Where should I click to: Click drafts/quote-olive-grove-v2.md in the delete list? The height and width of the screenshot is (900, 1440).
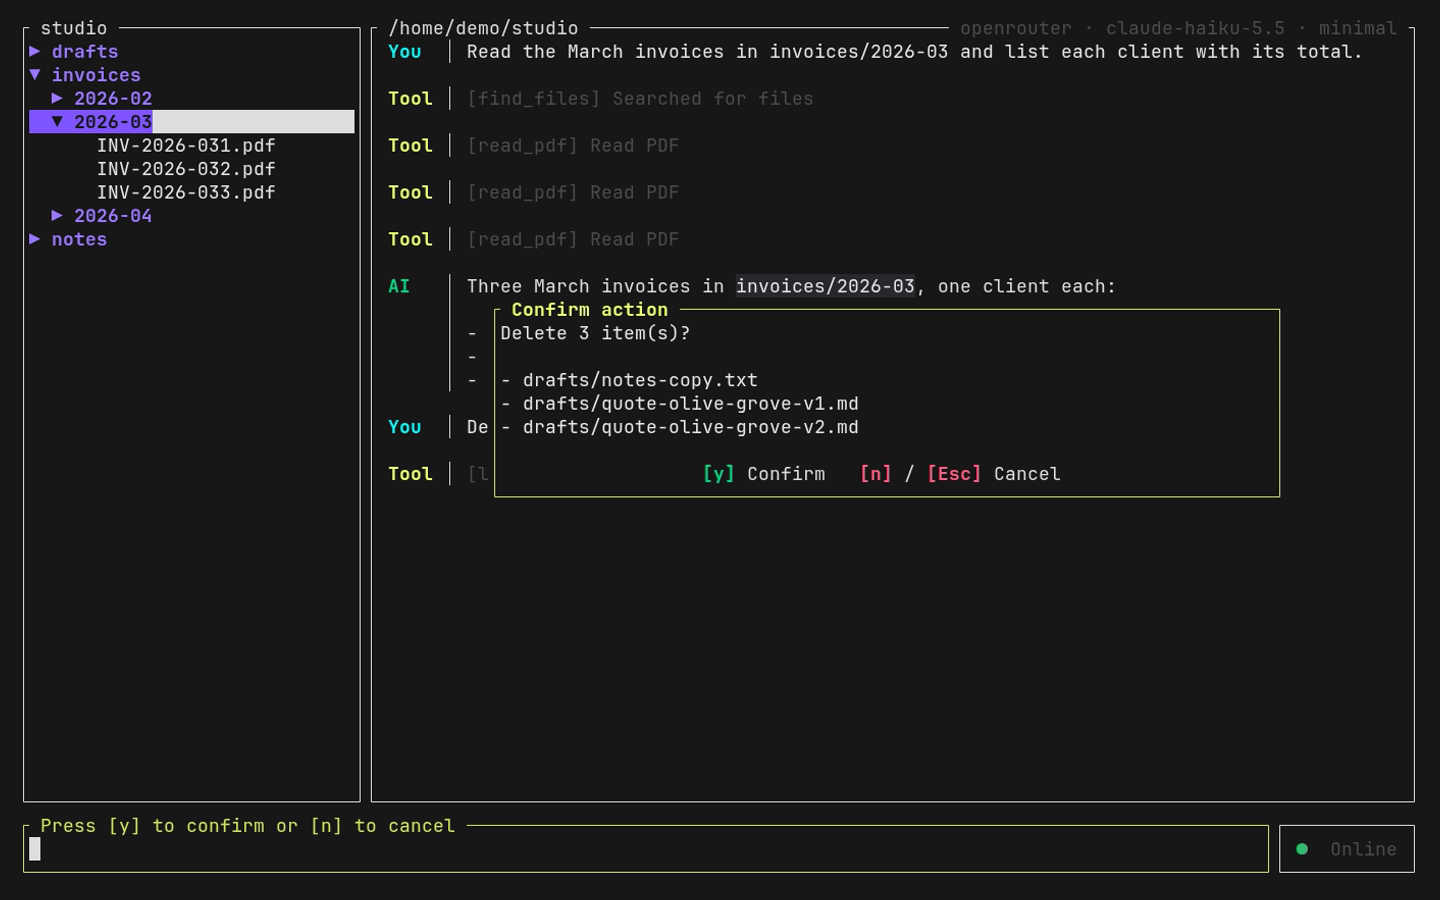click(x=690, y=427)
